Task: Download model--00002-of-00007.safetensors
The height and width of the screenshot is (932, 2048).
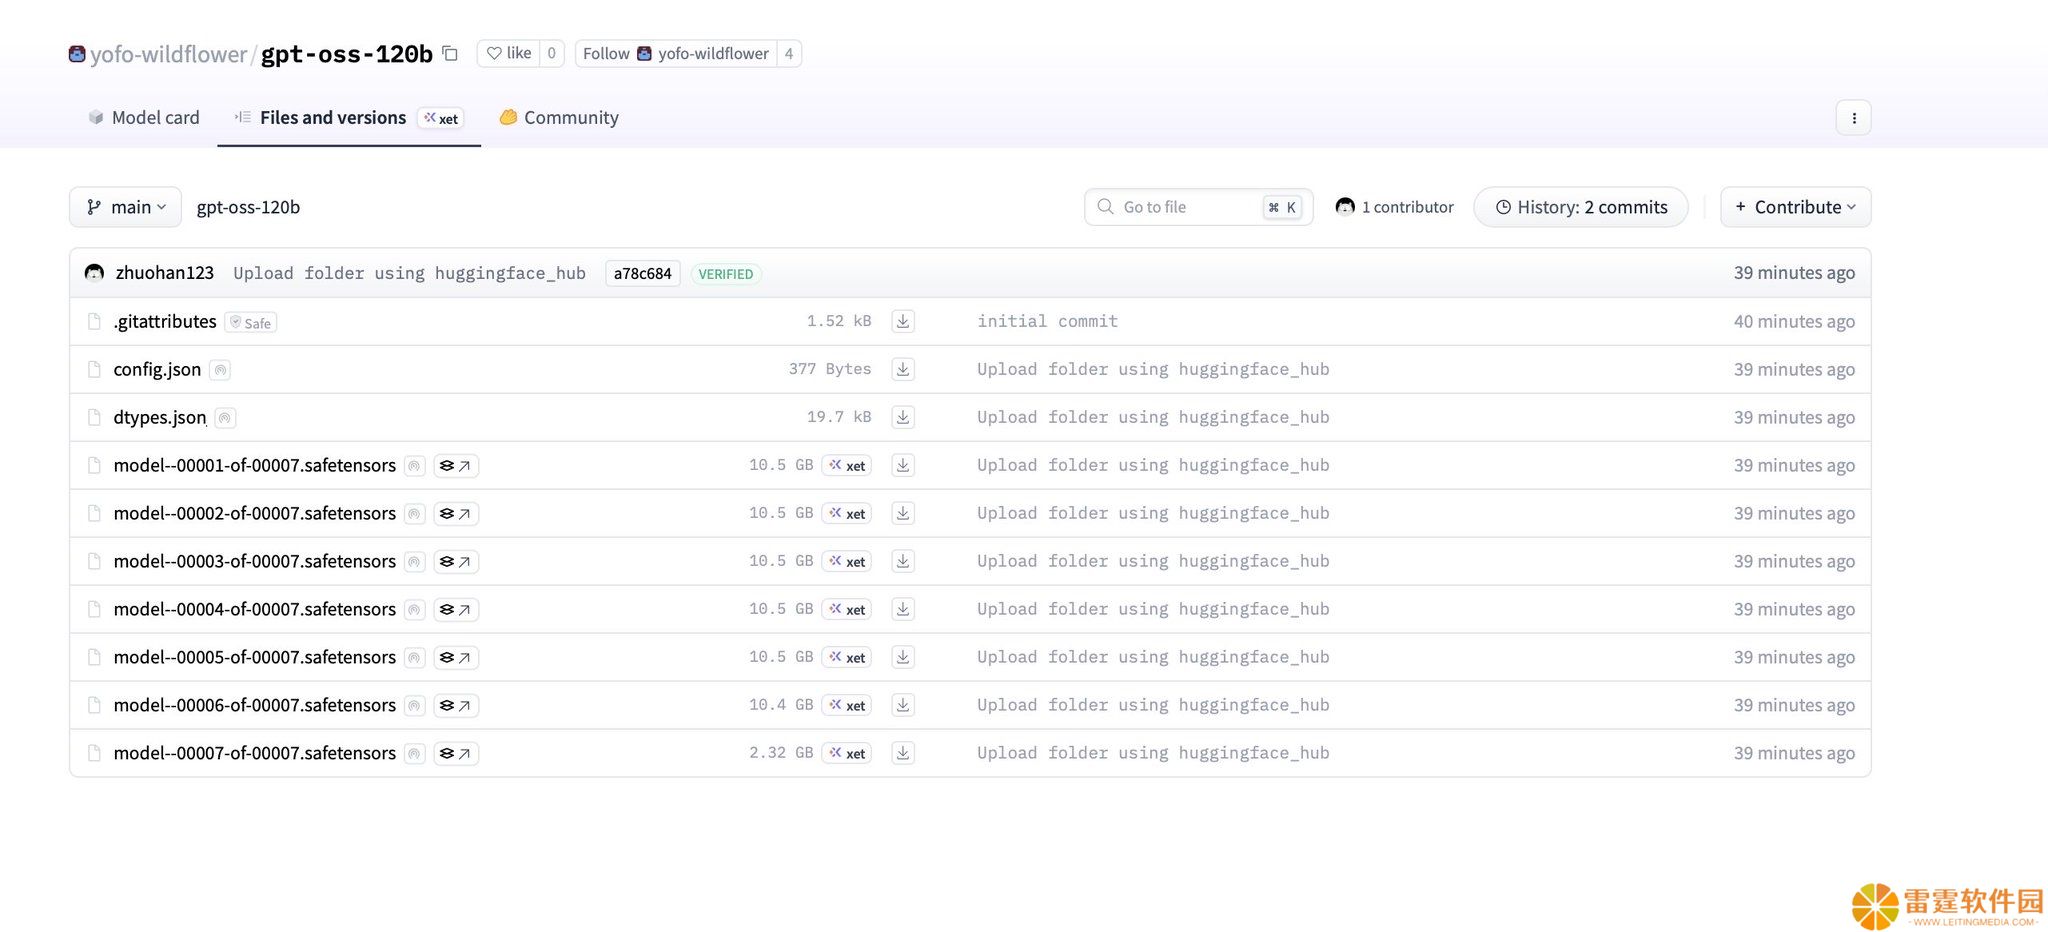Action: coord(902,513)
